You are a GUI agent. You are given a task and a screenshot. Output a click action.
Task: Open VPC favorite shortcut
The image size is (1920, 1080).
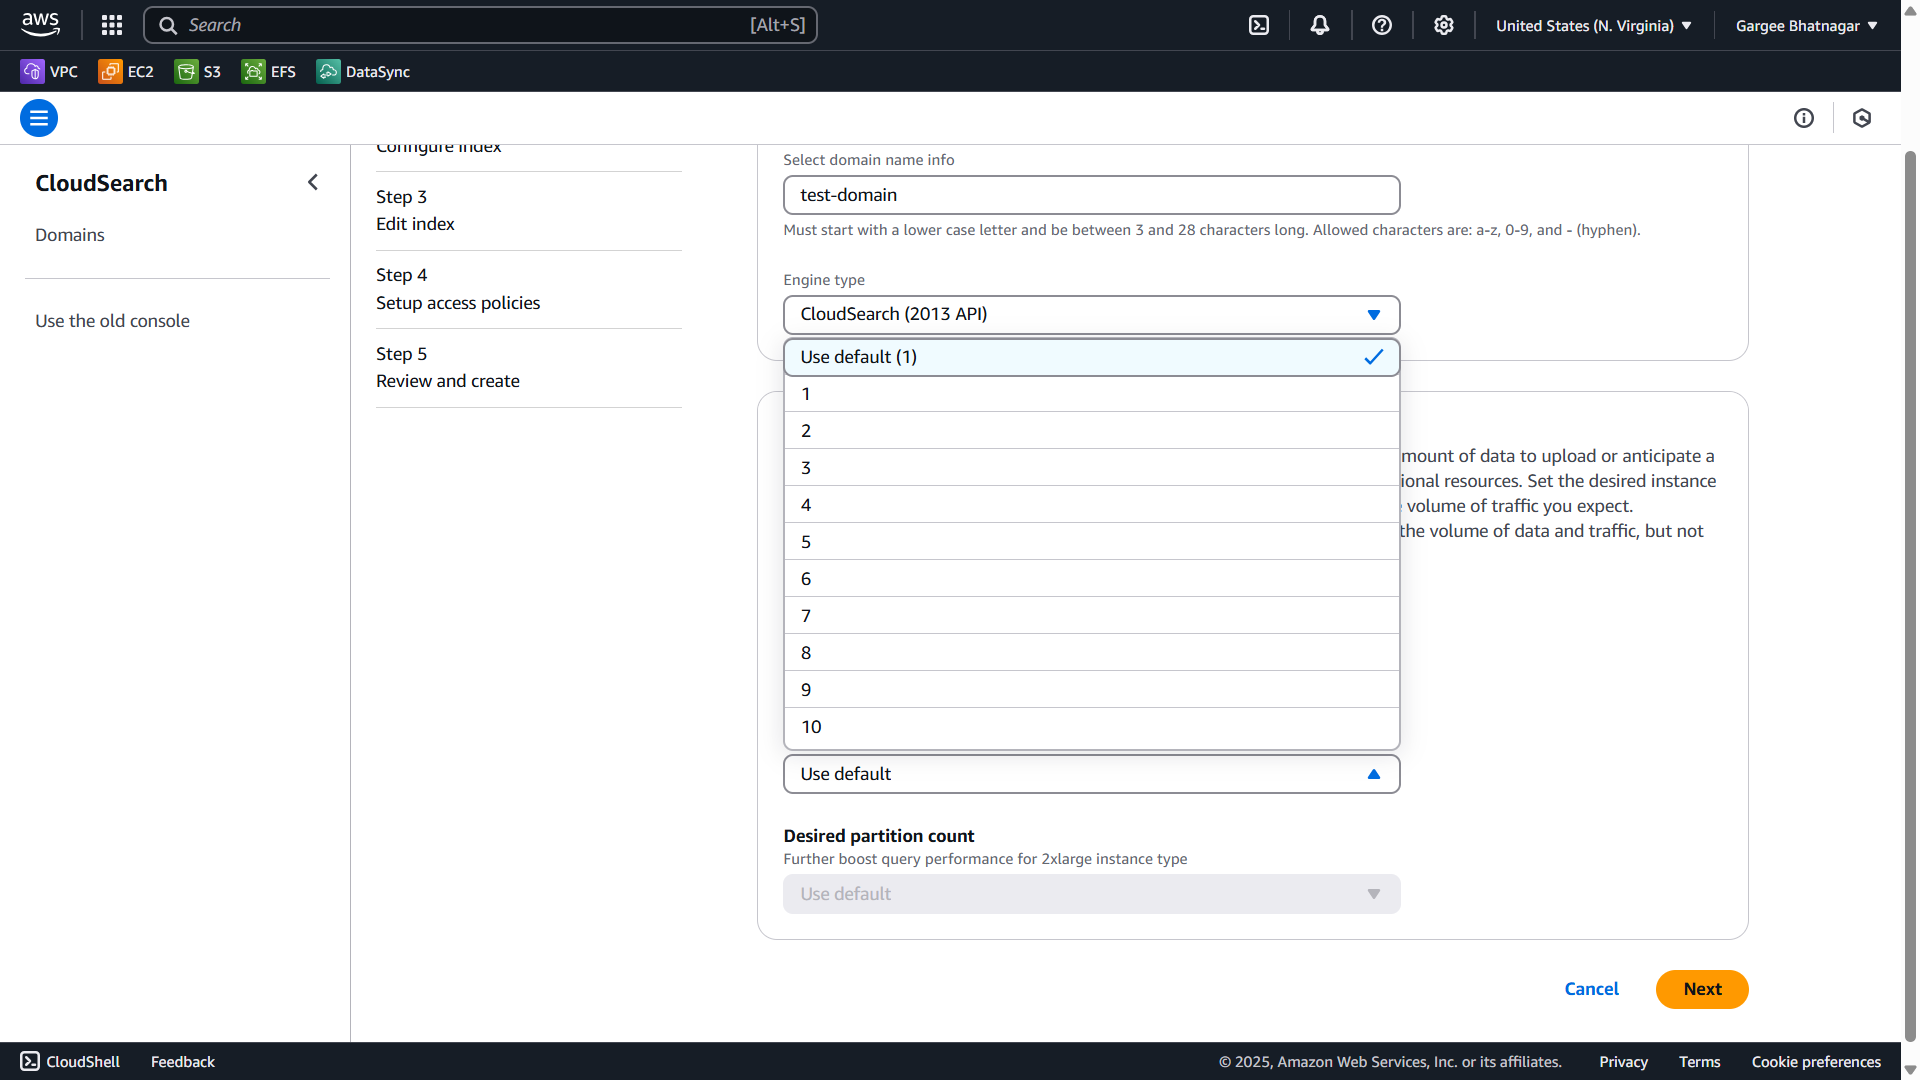[49, 71]
